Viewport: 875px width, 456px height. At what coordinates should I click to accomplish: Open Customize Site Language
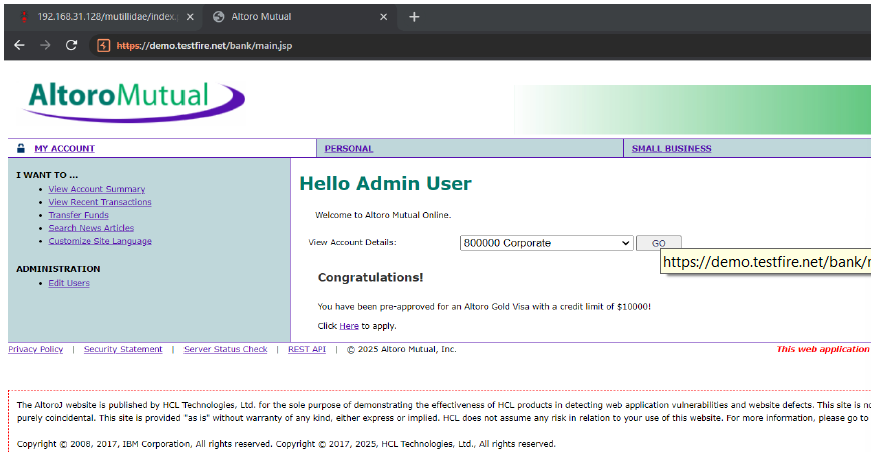tap(100, 241)
